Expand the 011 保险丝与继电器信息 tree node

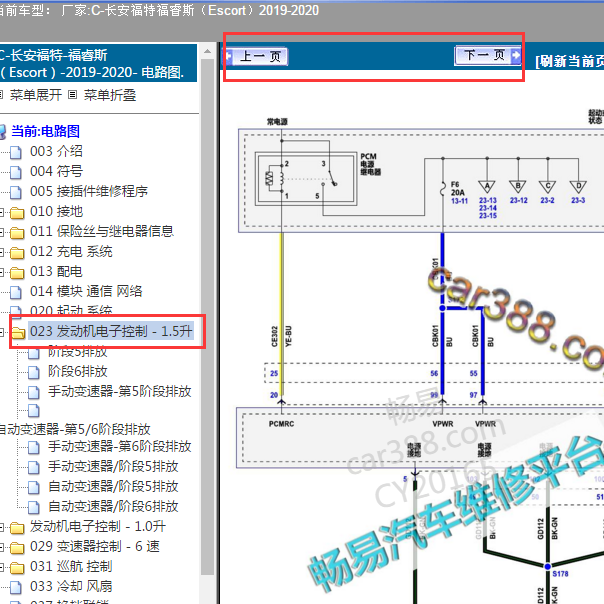click(x=2, y=232)
